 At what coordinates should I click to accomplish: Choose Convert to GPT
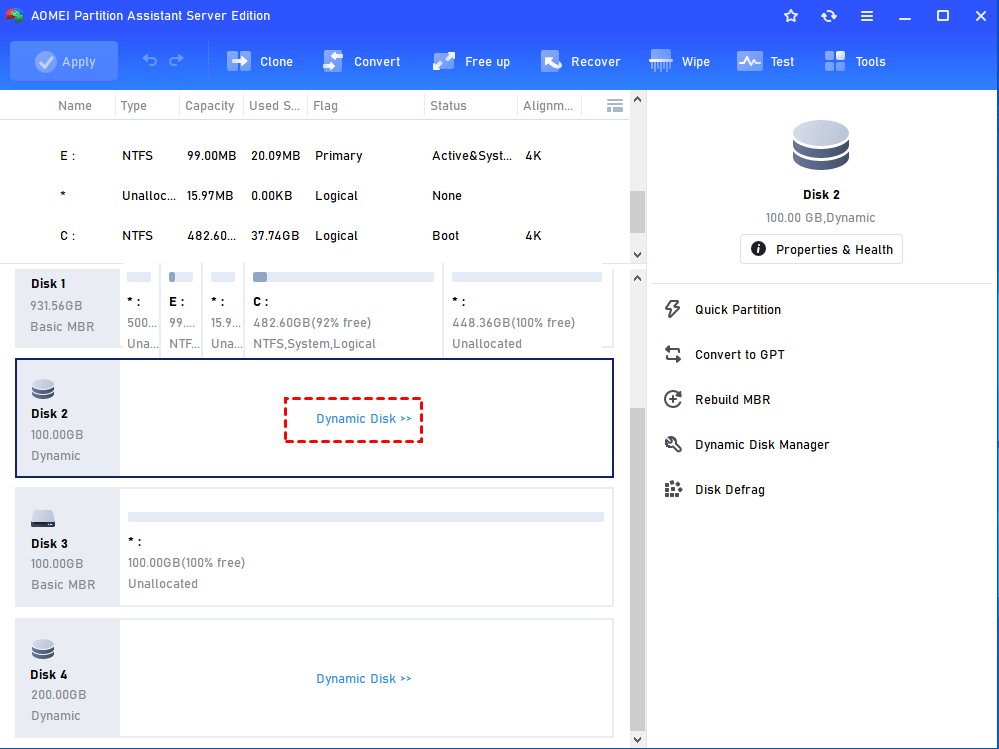(x=740, y=355)
